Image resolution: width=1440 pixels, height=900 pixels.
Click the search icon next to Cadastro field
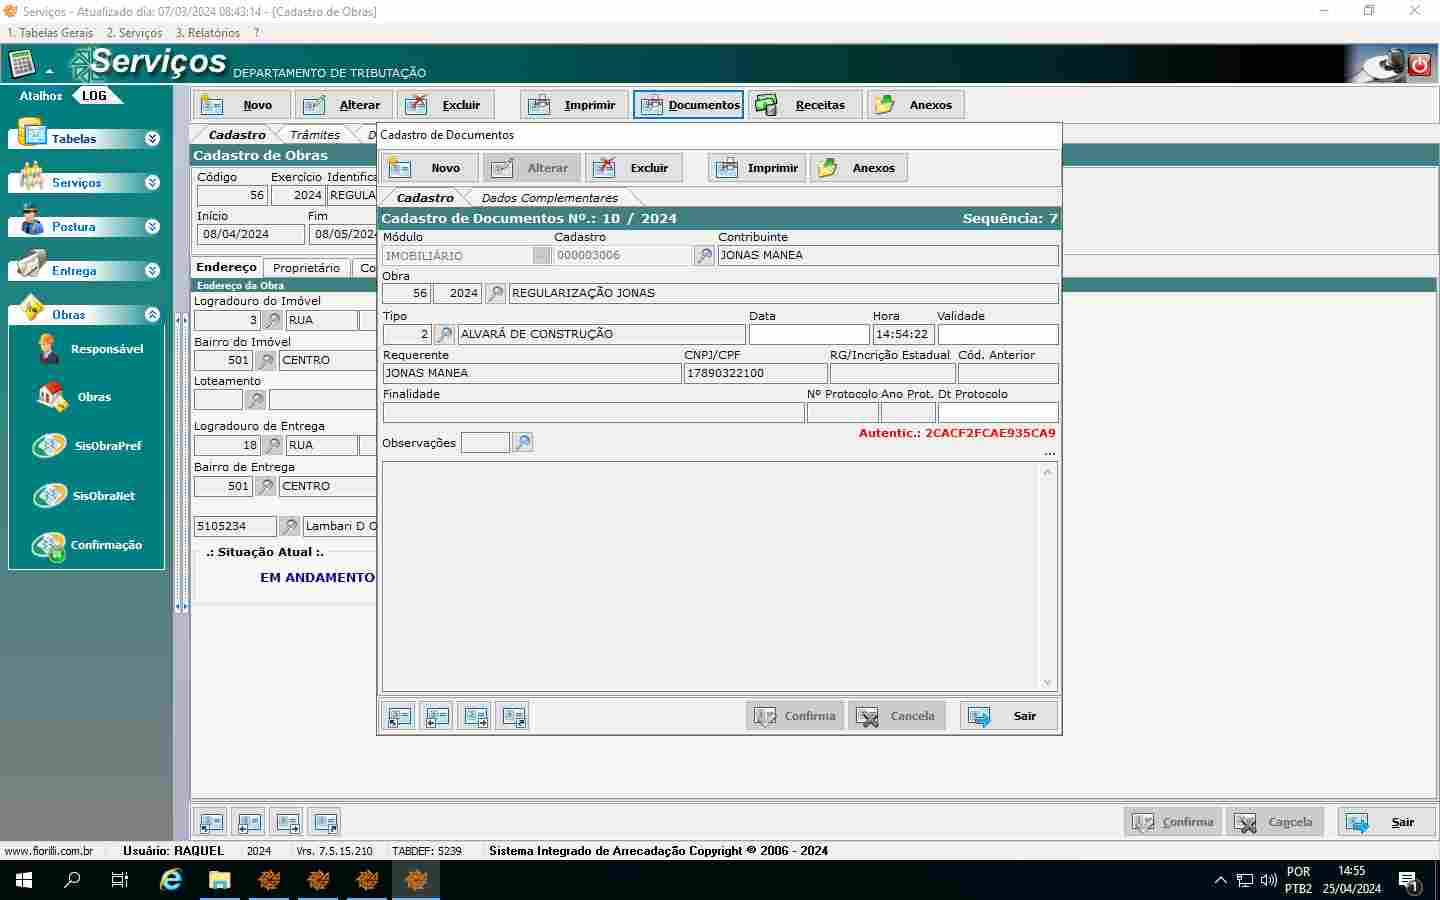point(704,256)
